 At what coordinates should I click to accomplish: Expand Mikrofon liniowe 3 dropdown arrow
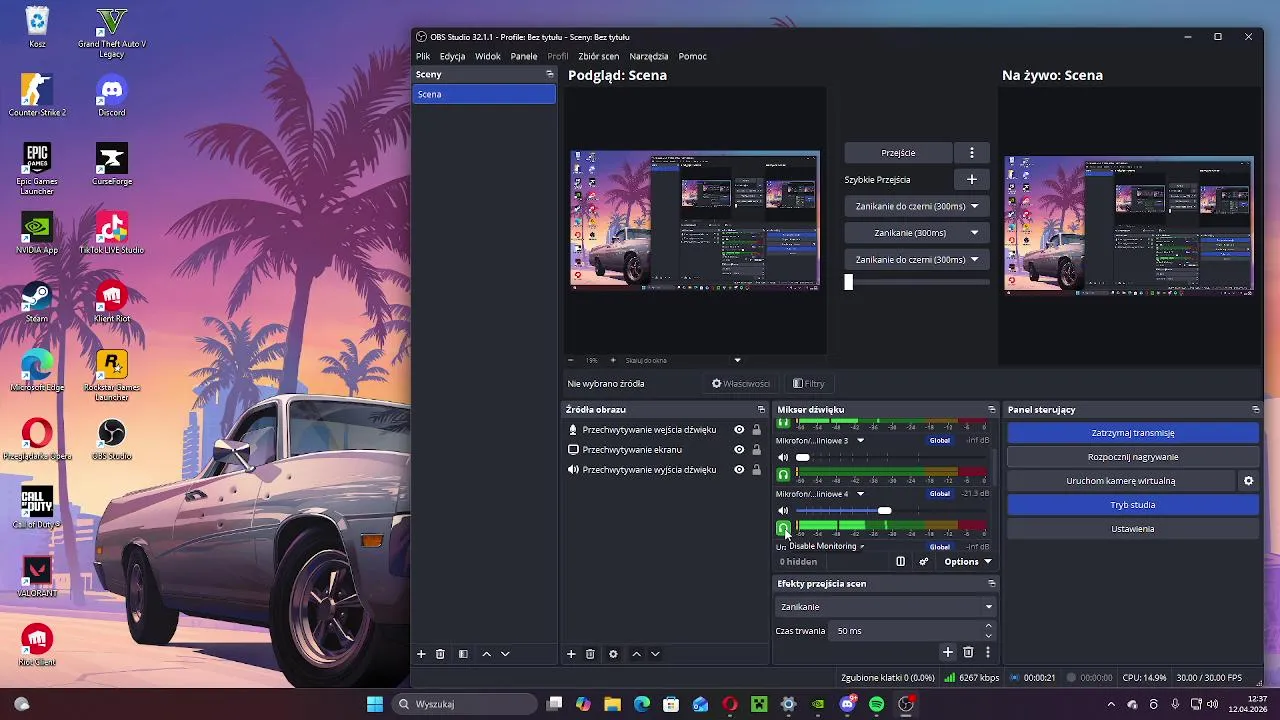[x=860, y=440]
